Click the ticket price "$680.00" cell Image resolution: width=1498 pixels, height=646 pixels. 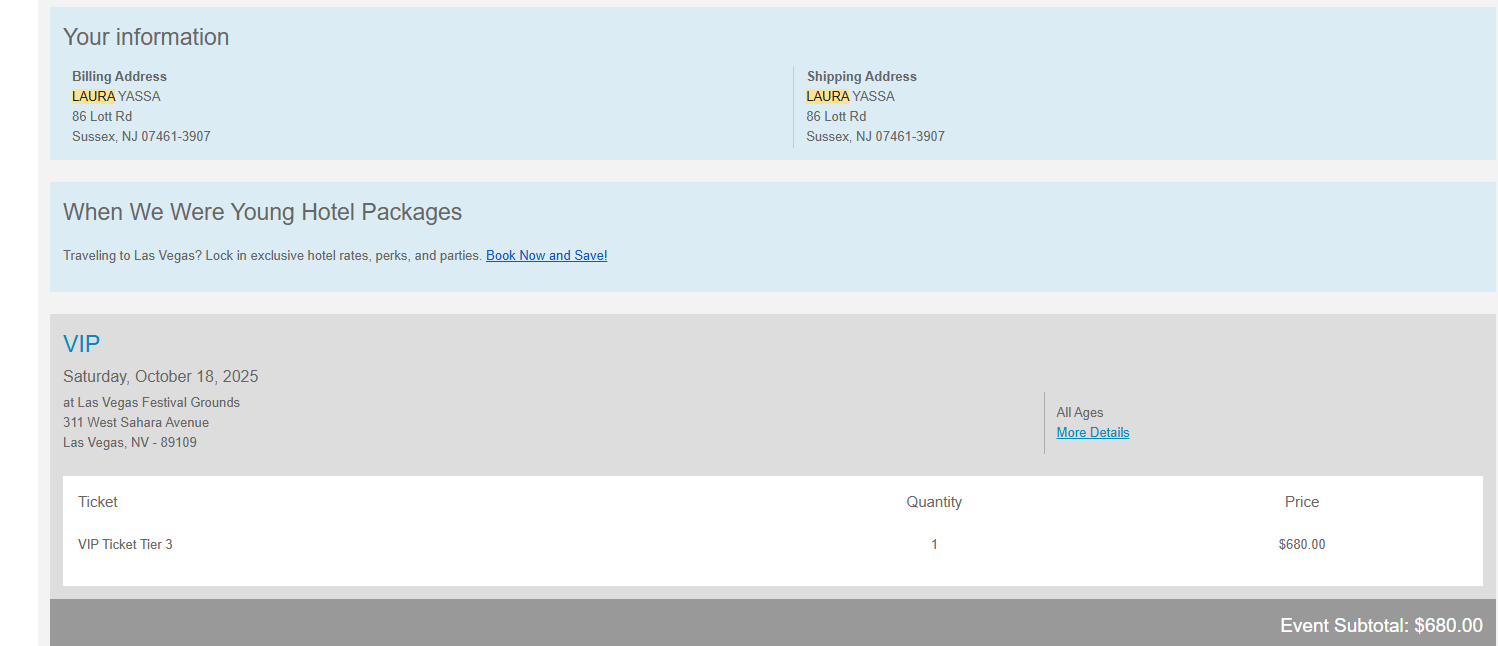pyautogui.click(x=1302, y=544)
